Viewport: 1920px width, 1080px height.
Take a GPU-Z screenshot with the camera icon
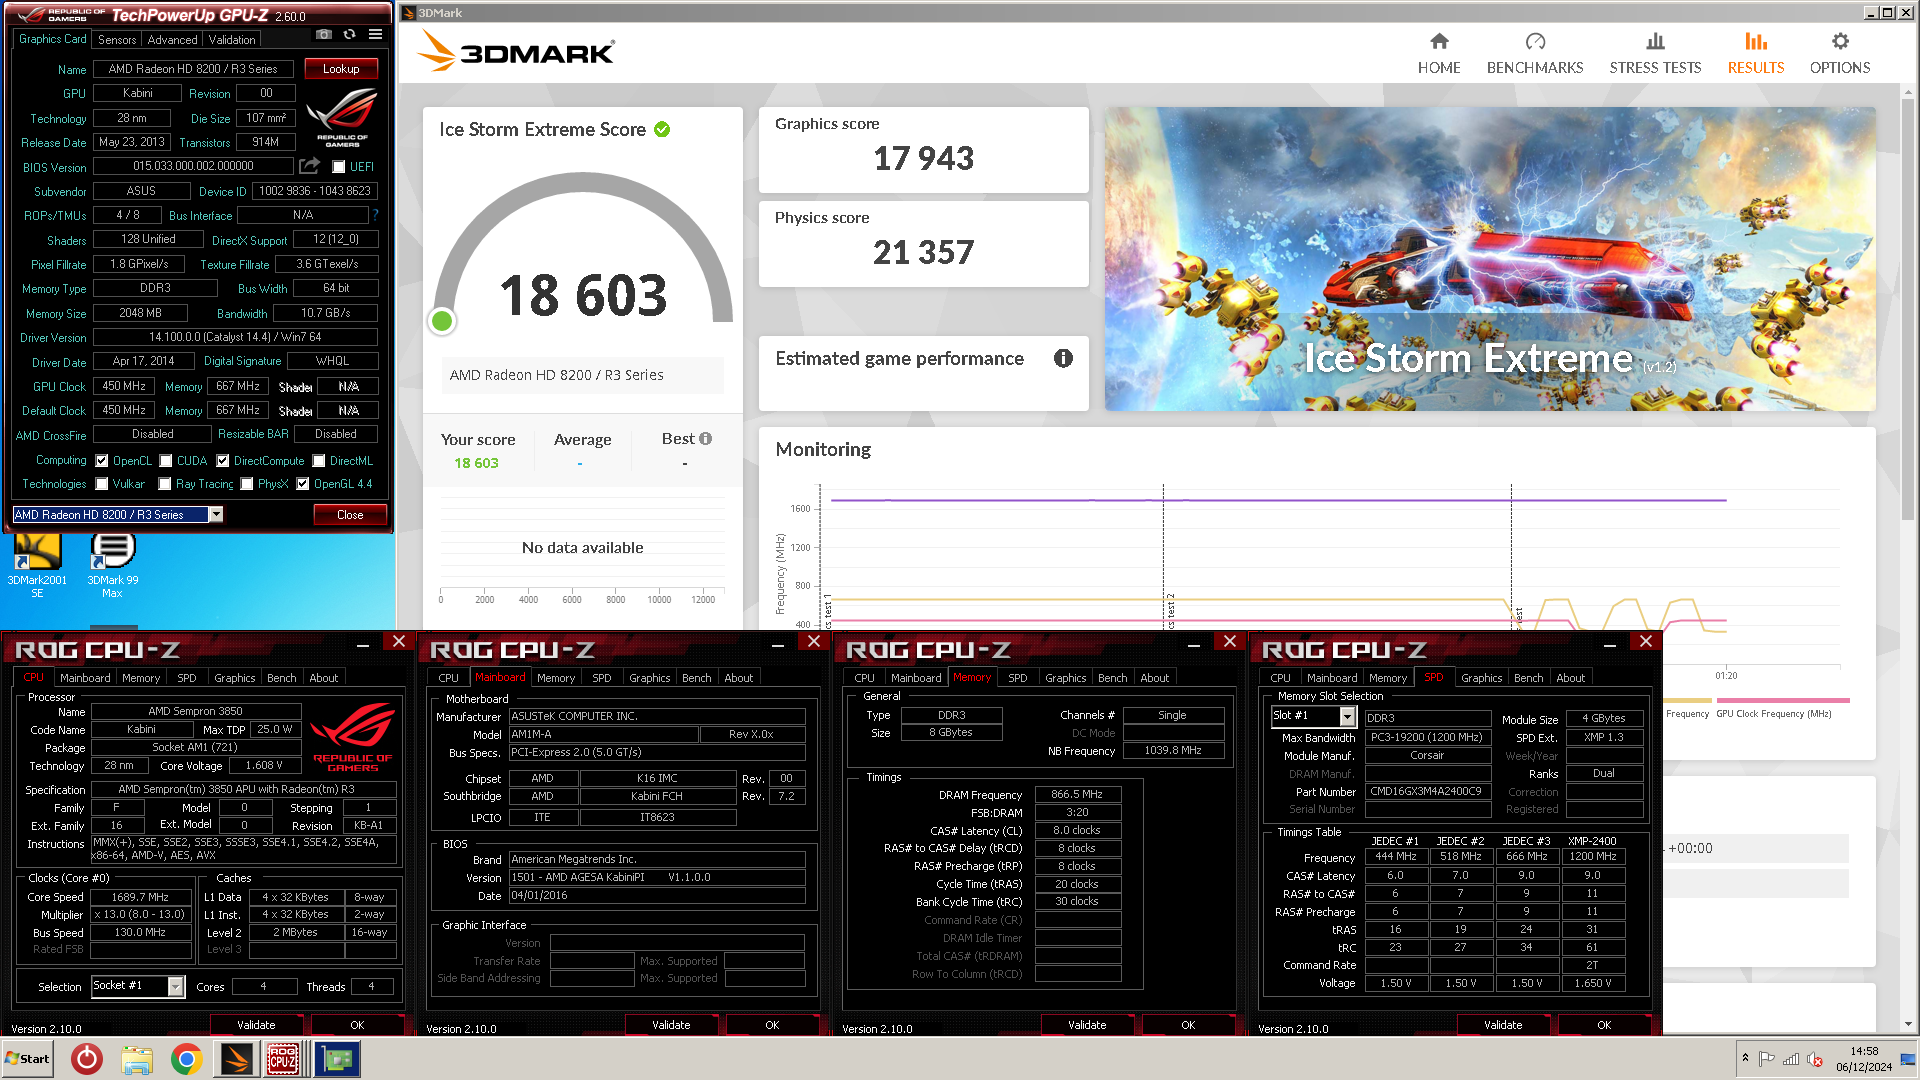coord(323,34)
